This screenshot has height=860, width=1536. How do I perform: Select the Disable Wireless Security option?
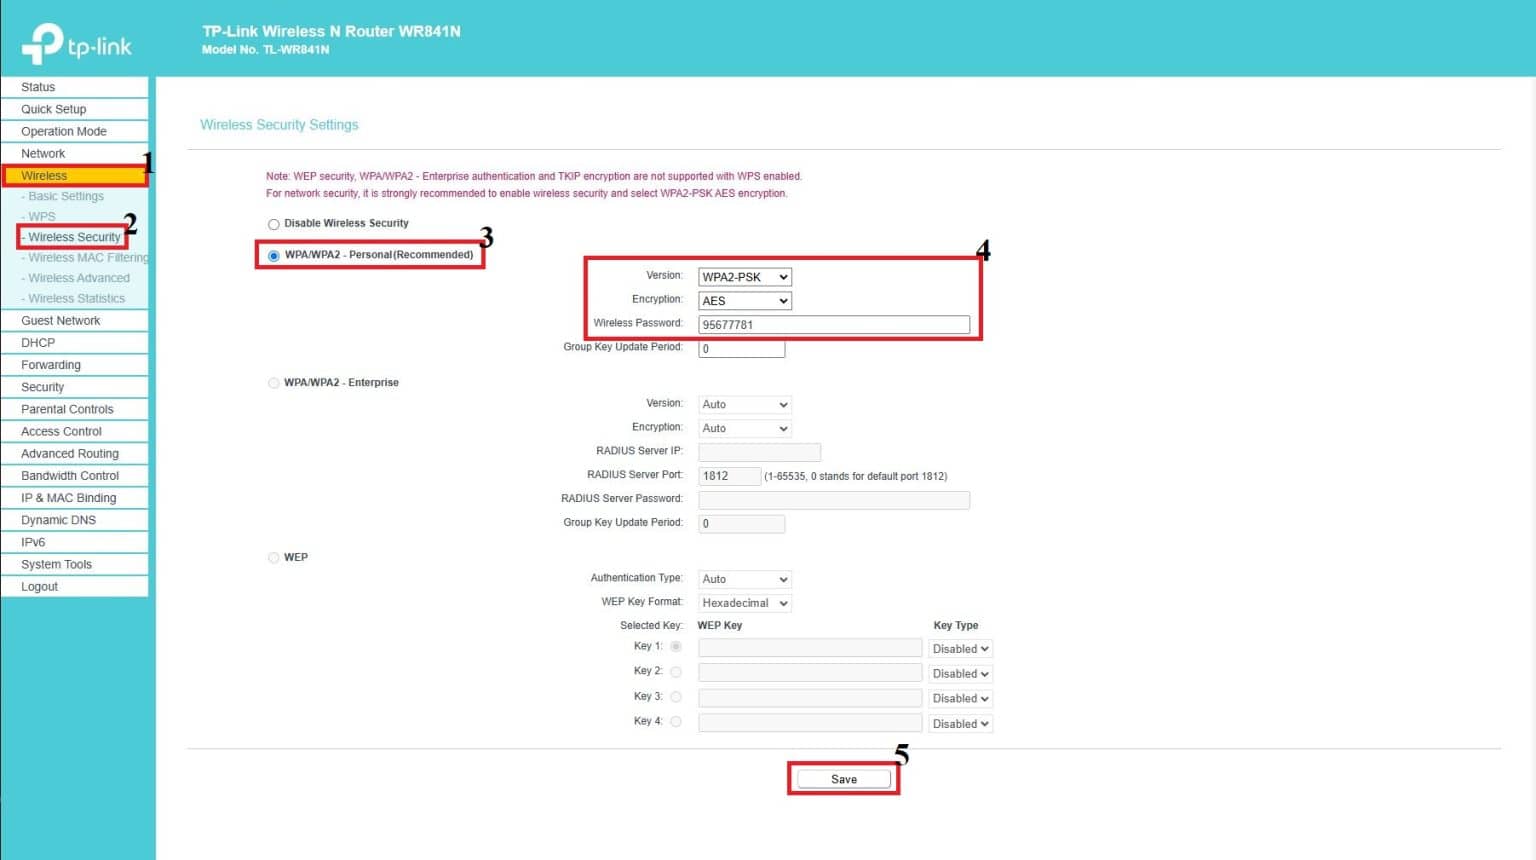(274, 223)
